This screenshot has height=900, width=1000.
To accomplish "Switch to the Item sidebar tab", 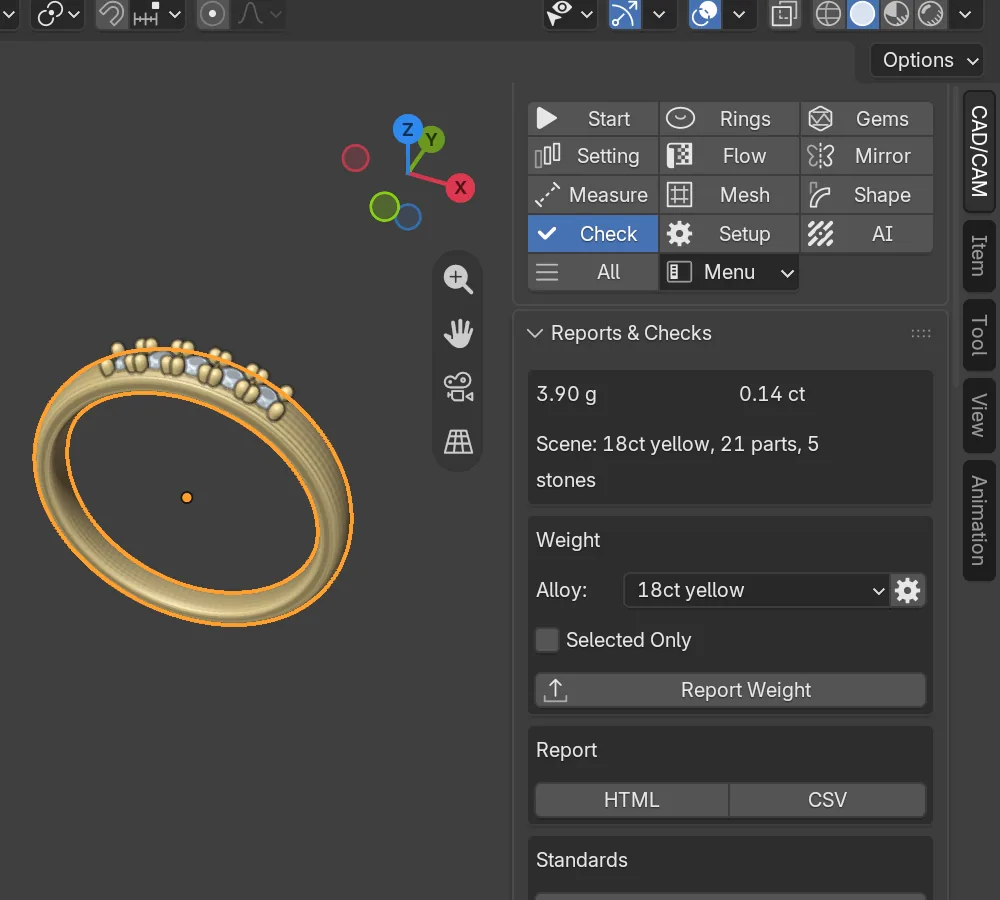I will pyautogui.click(x=979, y=256).
